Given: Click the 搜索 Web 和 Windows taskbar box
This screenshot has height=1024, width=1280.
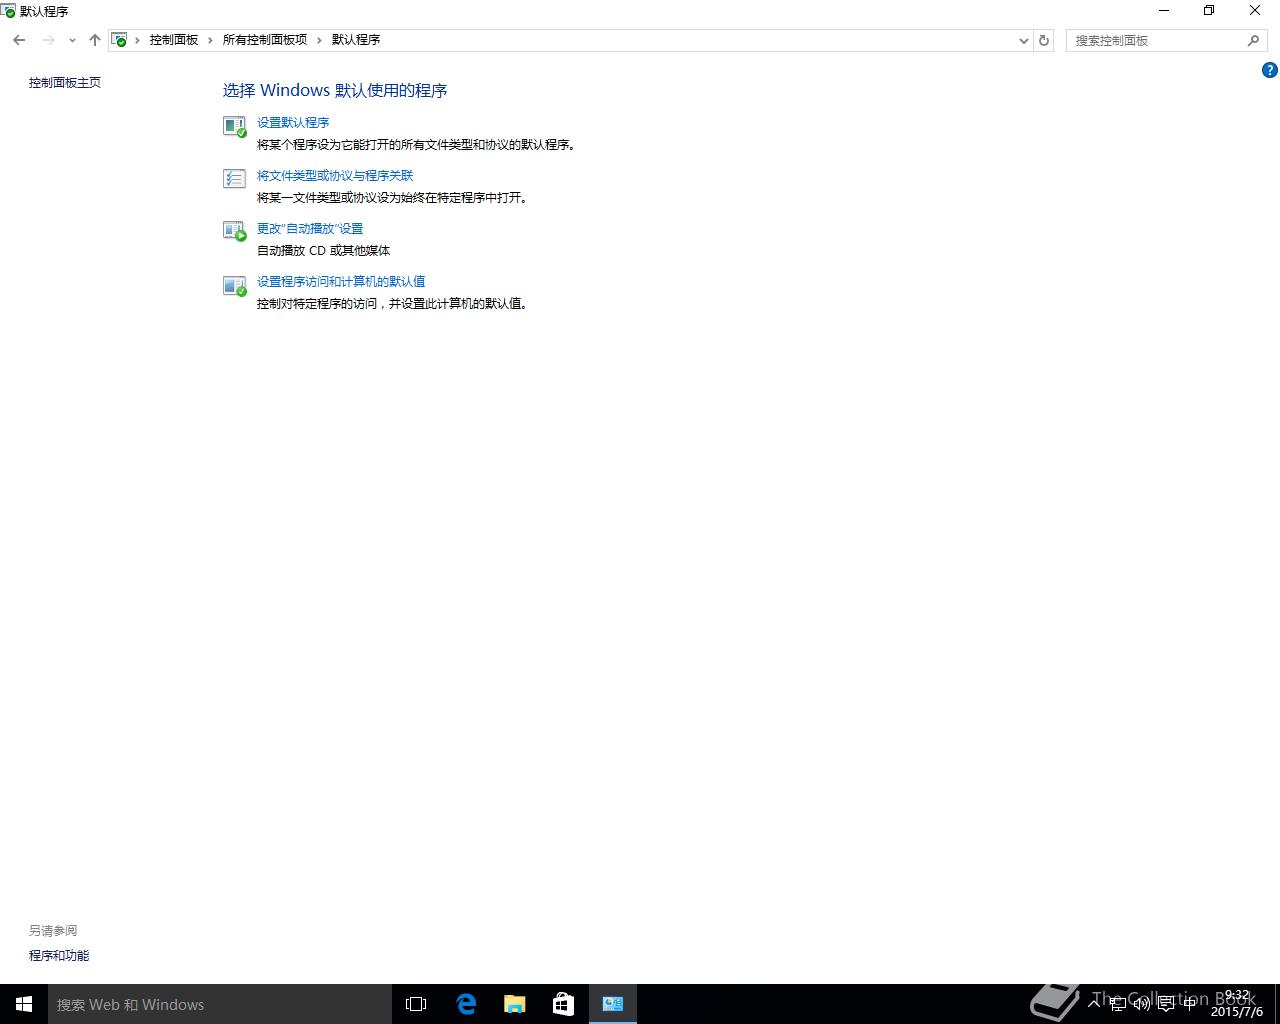Looking at the screenshot, I should click(220, 1004).
